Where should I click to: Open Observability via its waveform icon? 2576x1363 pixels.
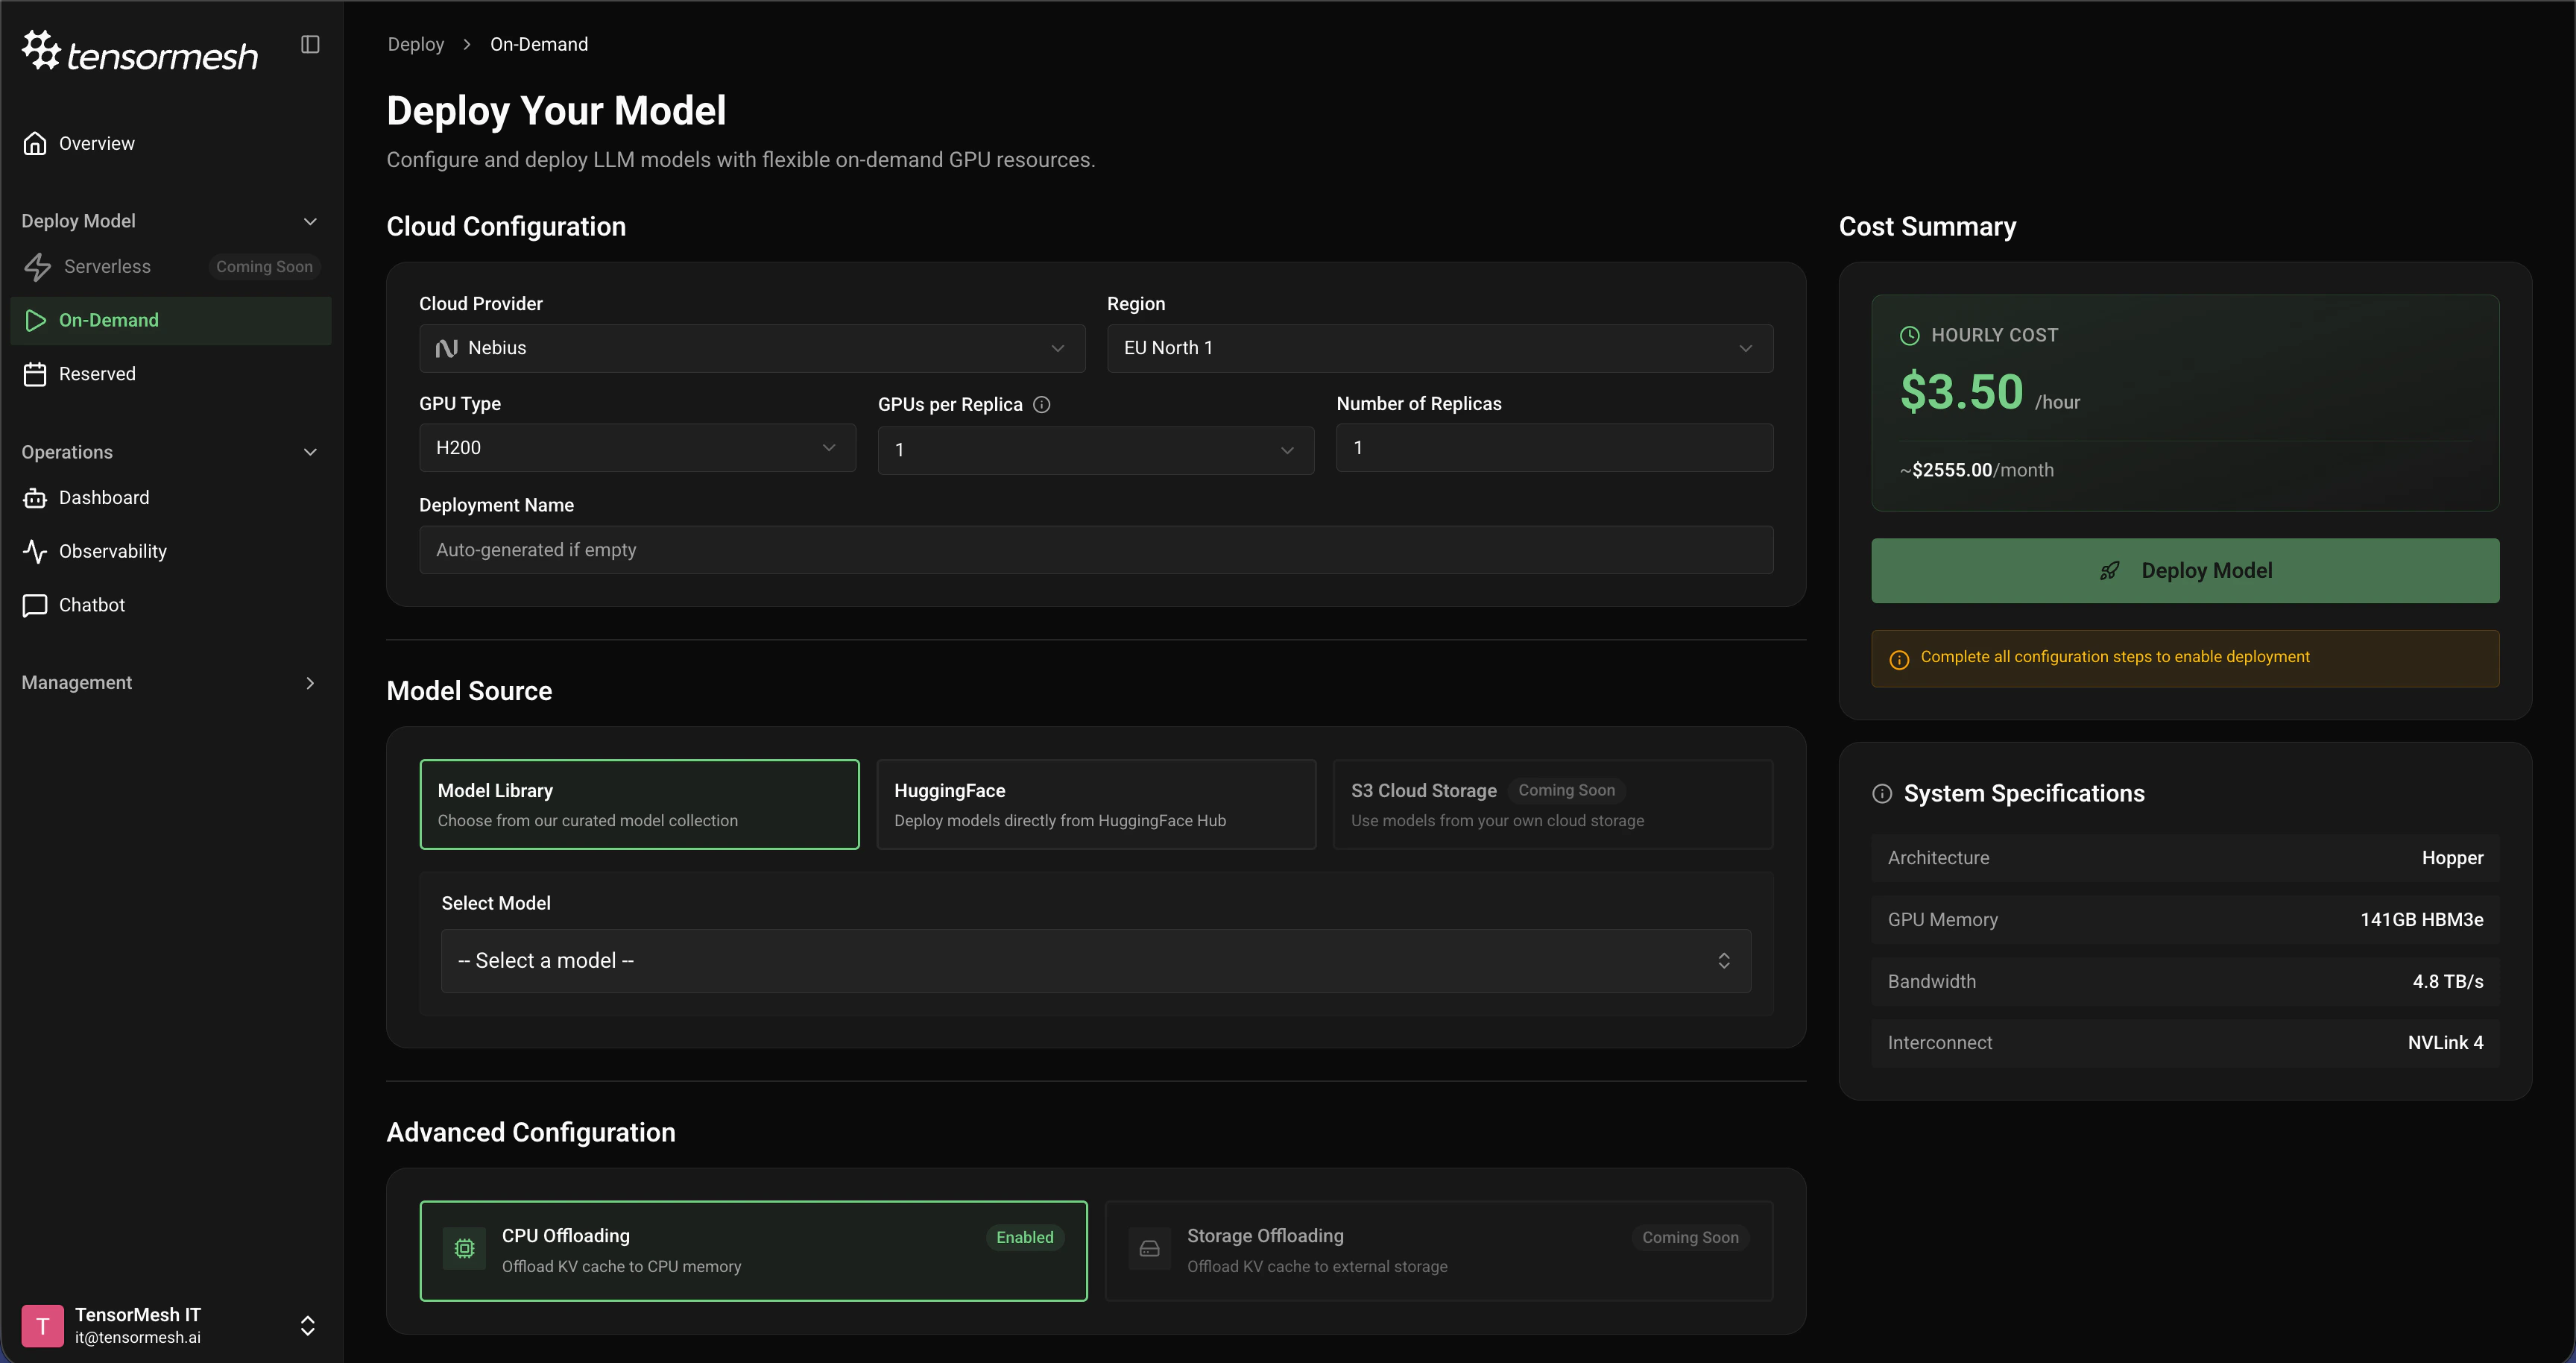[x=35, y=551]
